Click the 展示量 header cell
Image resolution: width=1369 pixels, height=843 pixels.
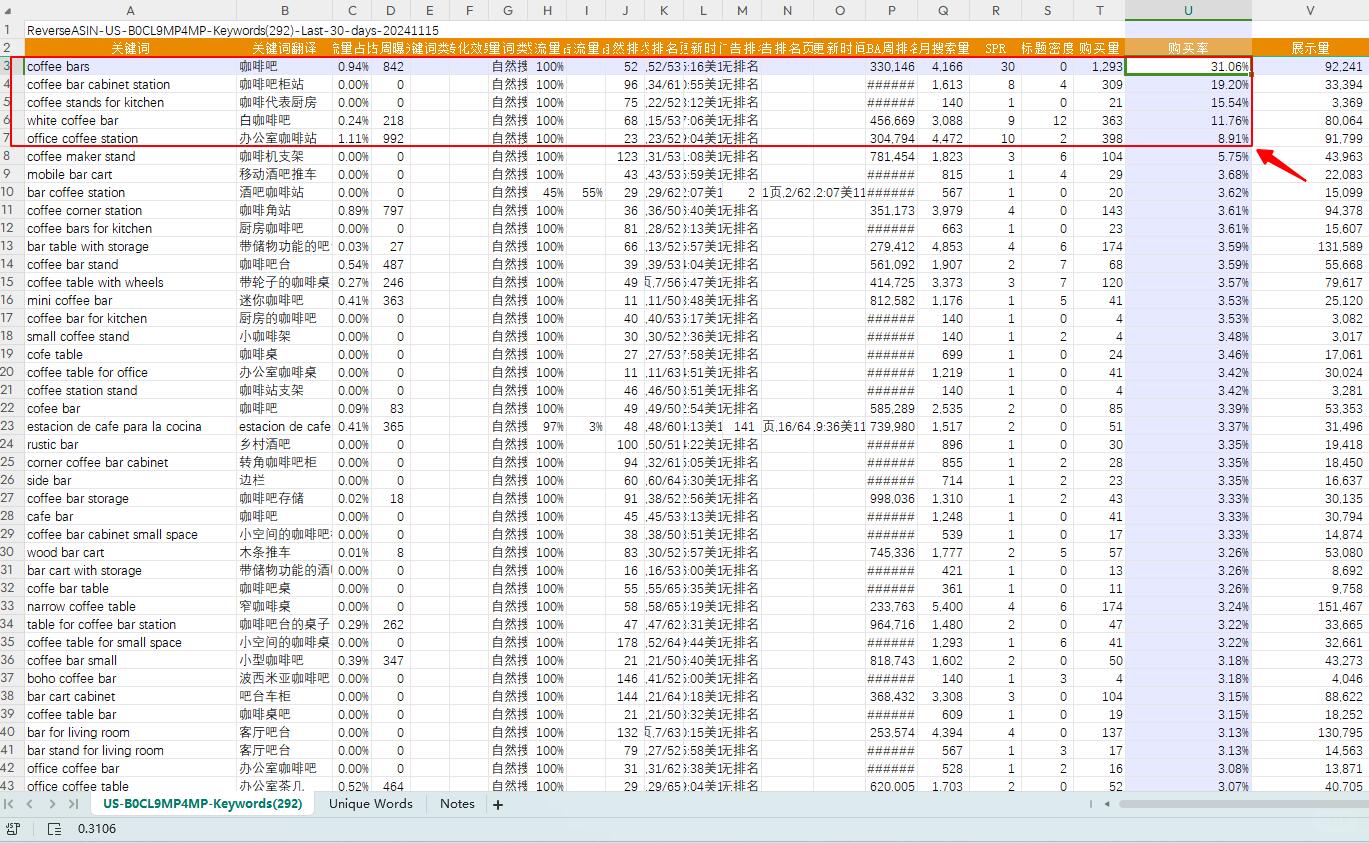point(1310,48)
